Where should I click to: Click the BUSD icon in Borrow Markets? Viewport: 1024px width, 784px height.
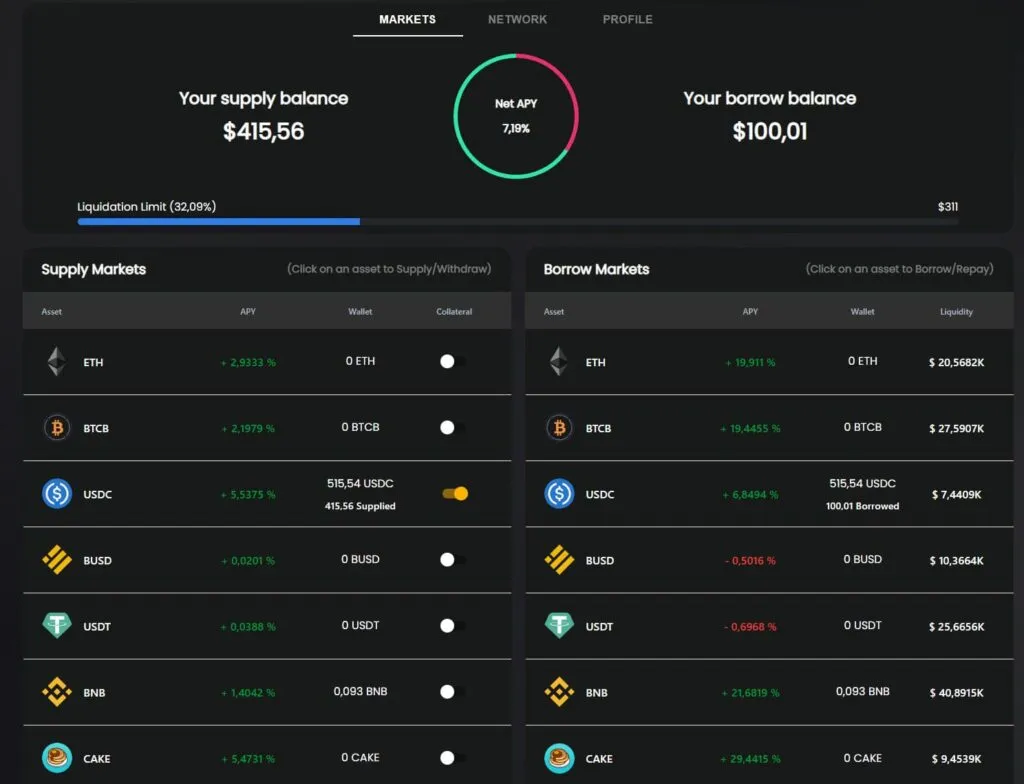tap(559, 560)
